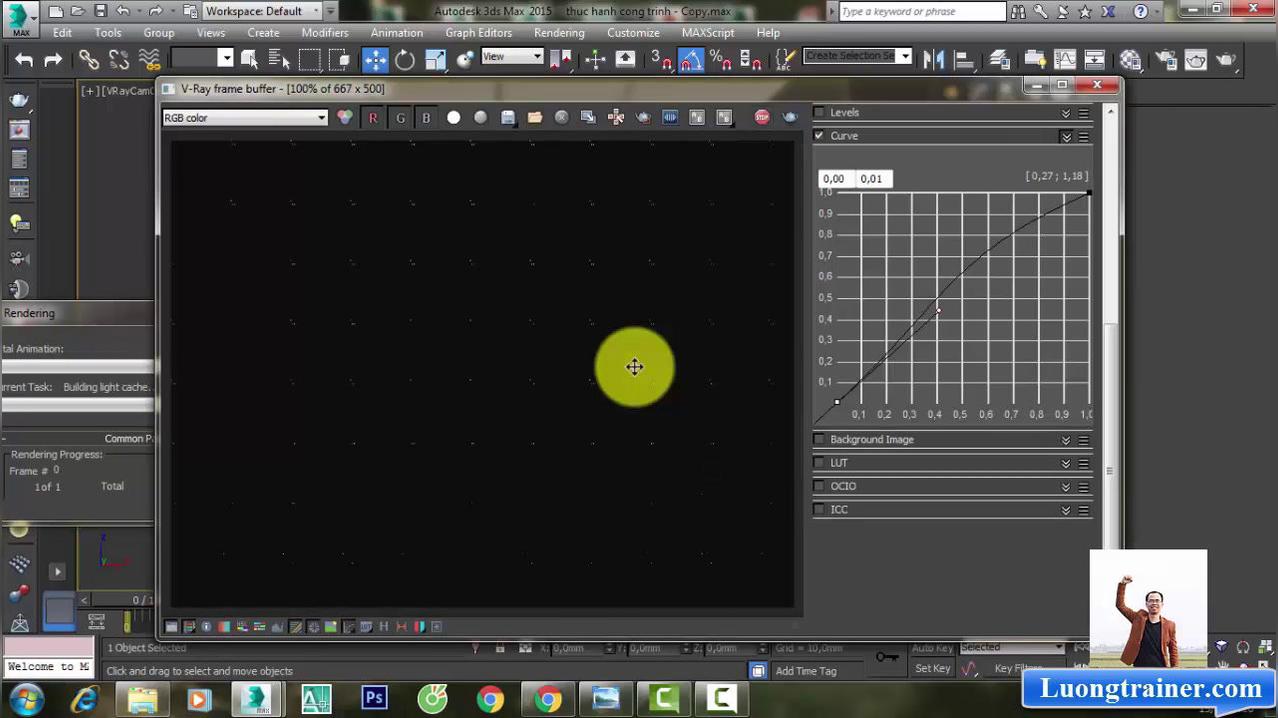Click the Render Setup icon
The image size is (1278, 718).
(x=1166, y=59)
